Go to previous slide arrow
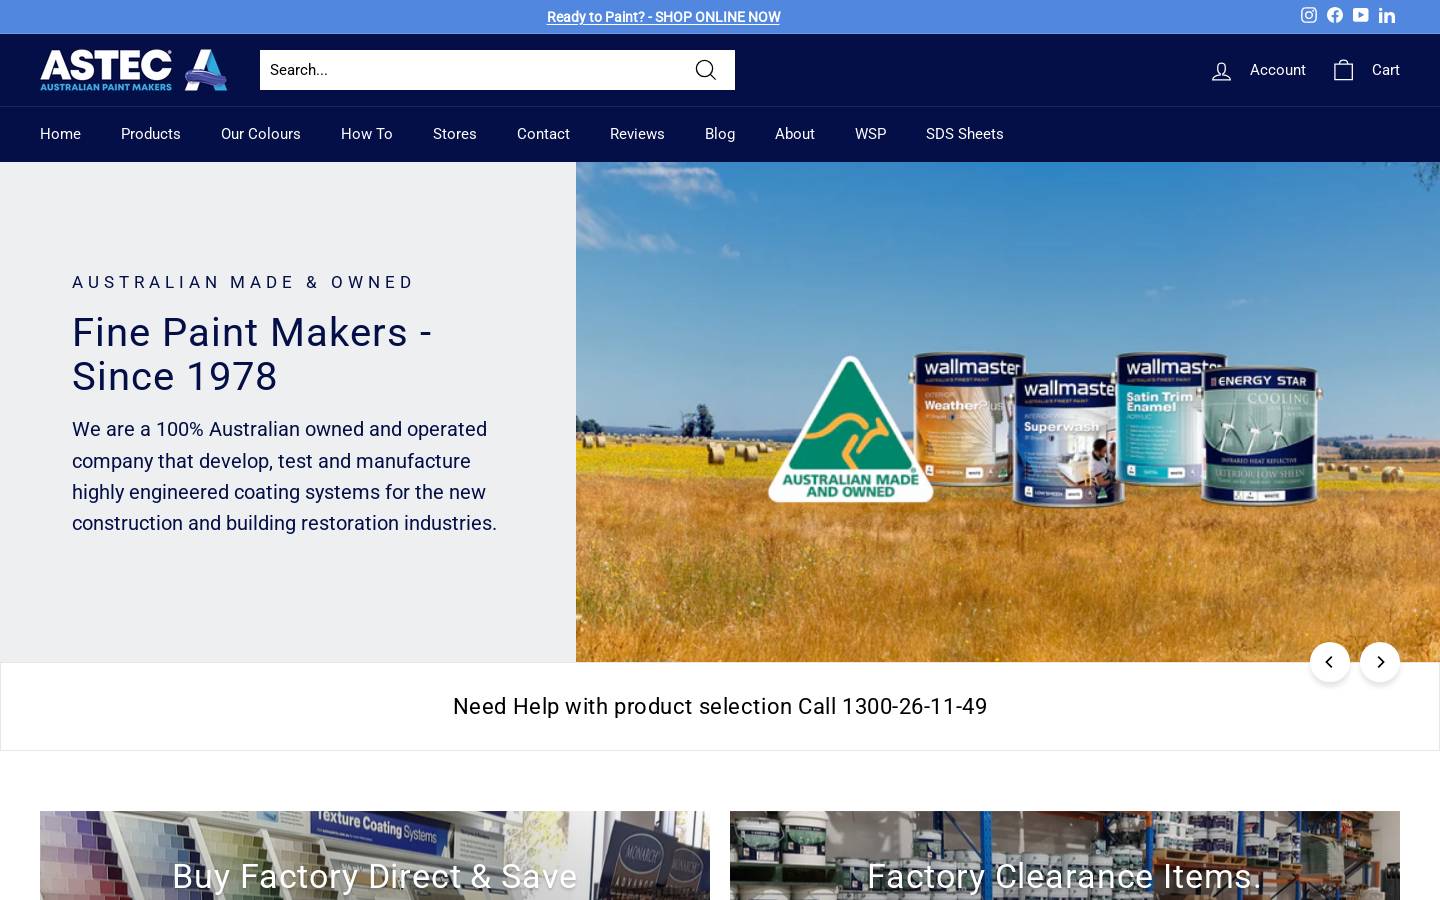This screenshot has height=900, width=1440. click(1330, 662)
